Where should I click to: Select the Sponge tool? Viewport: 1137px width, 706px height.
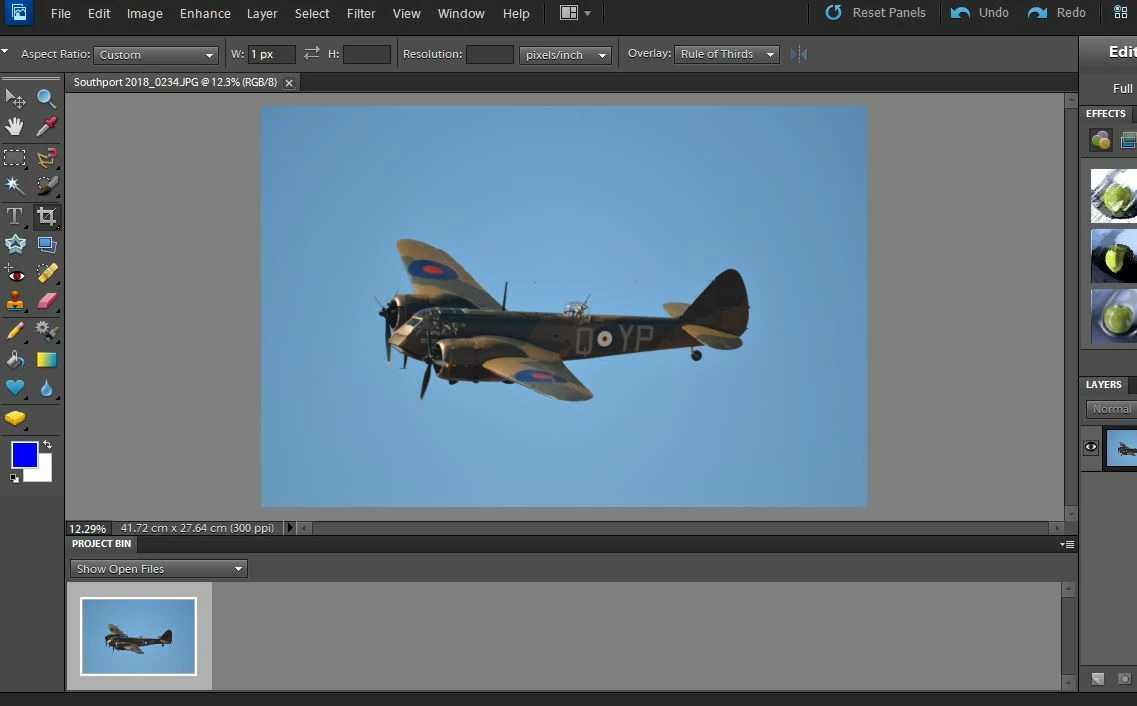click(x=15, y=418)
